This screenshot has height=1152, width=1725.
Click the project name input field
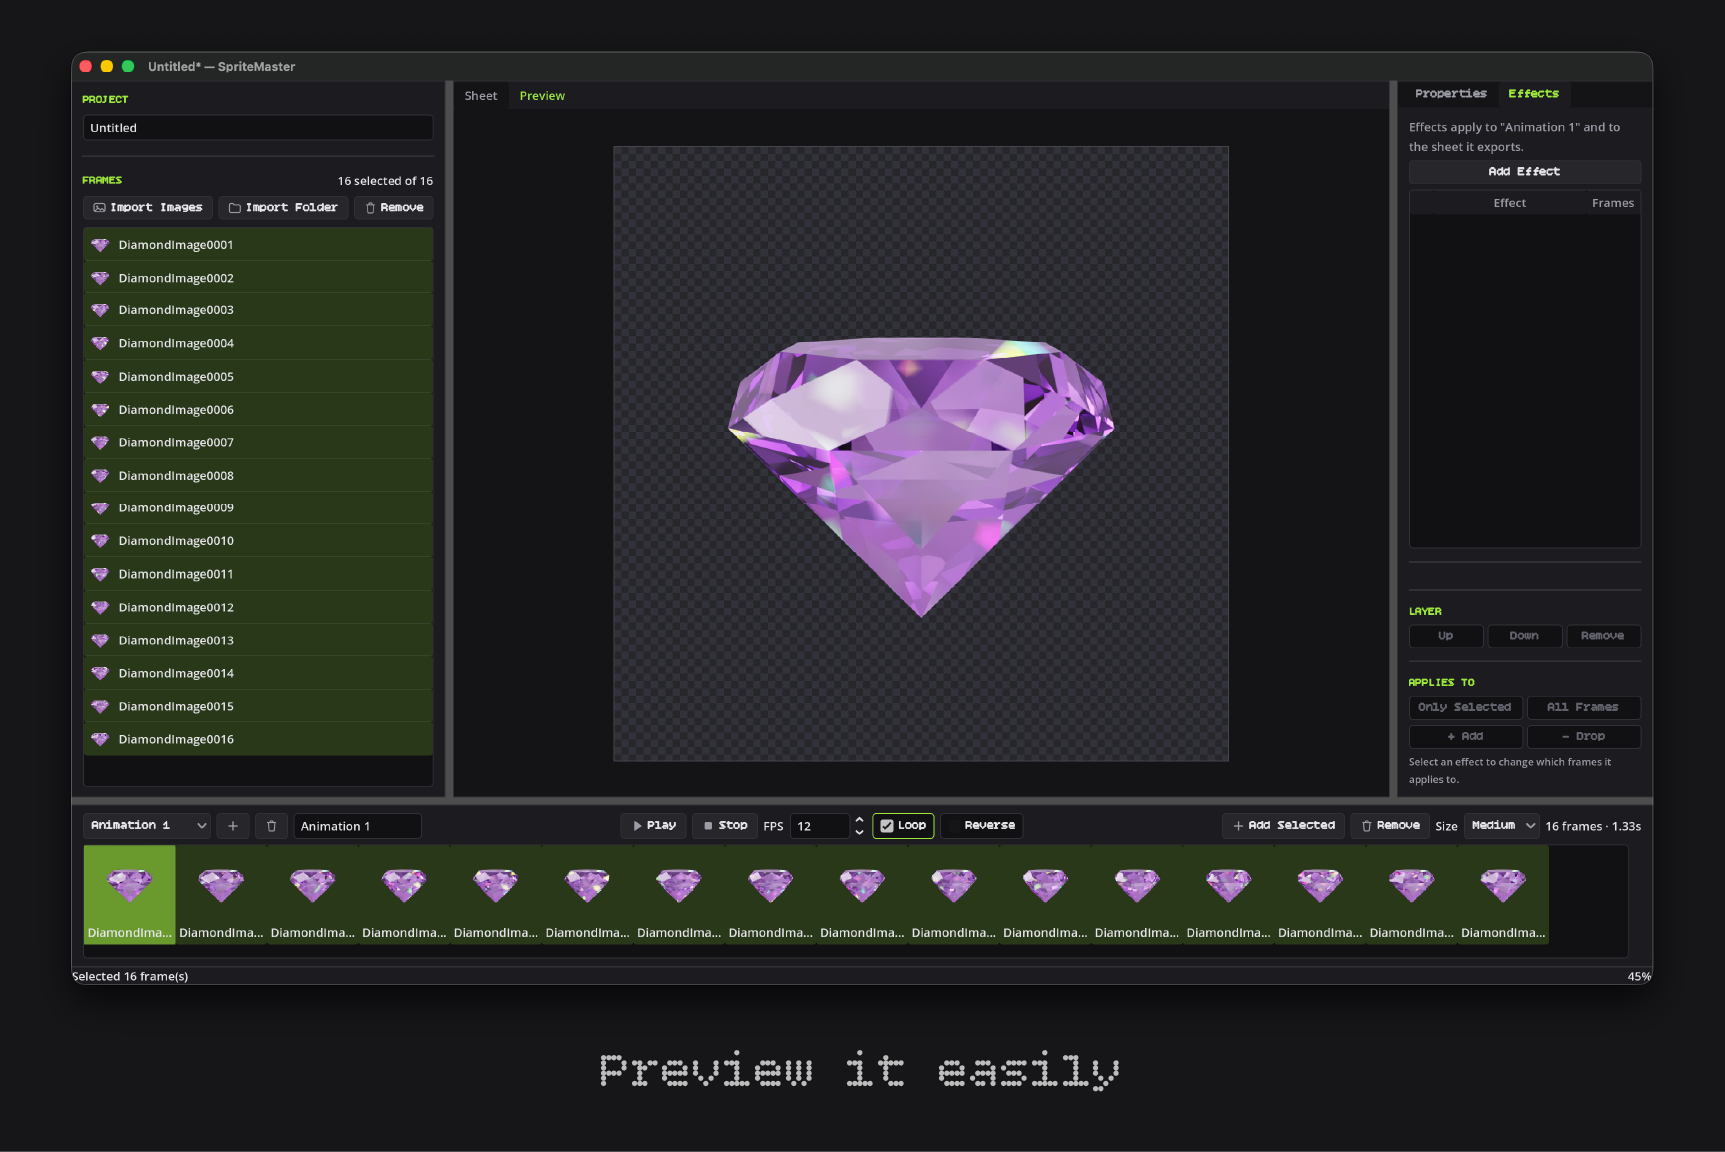[x=258, y=128]
